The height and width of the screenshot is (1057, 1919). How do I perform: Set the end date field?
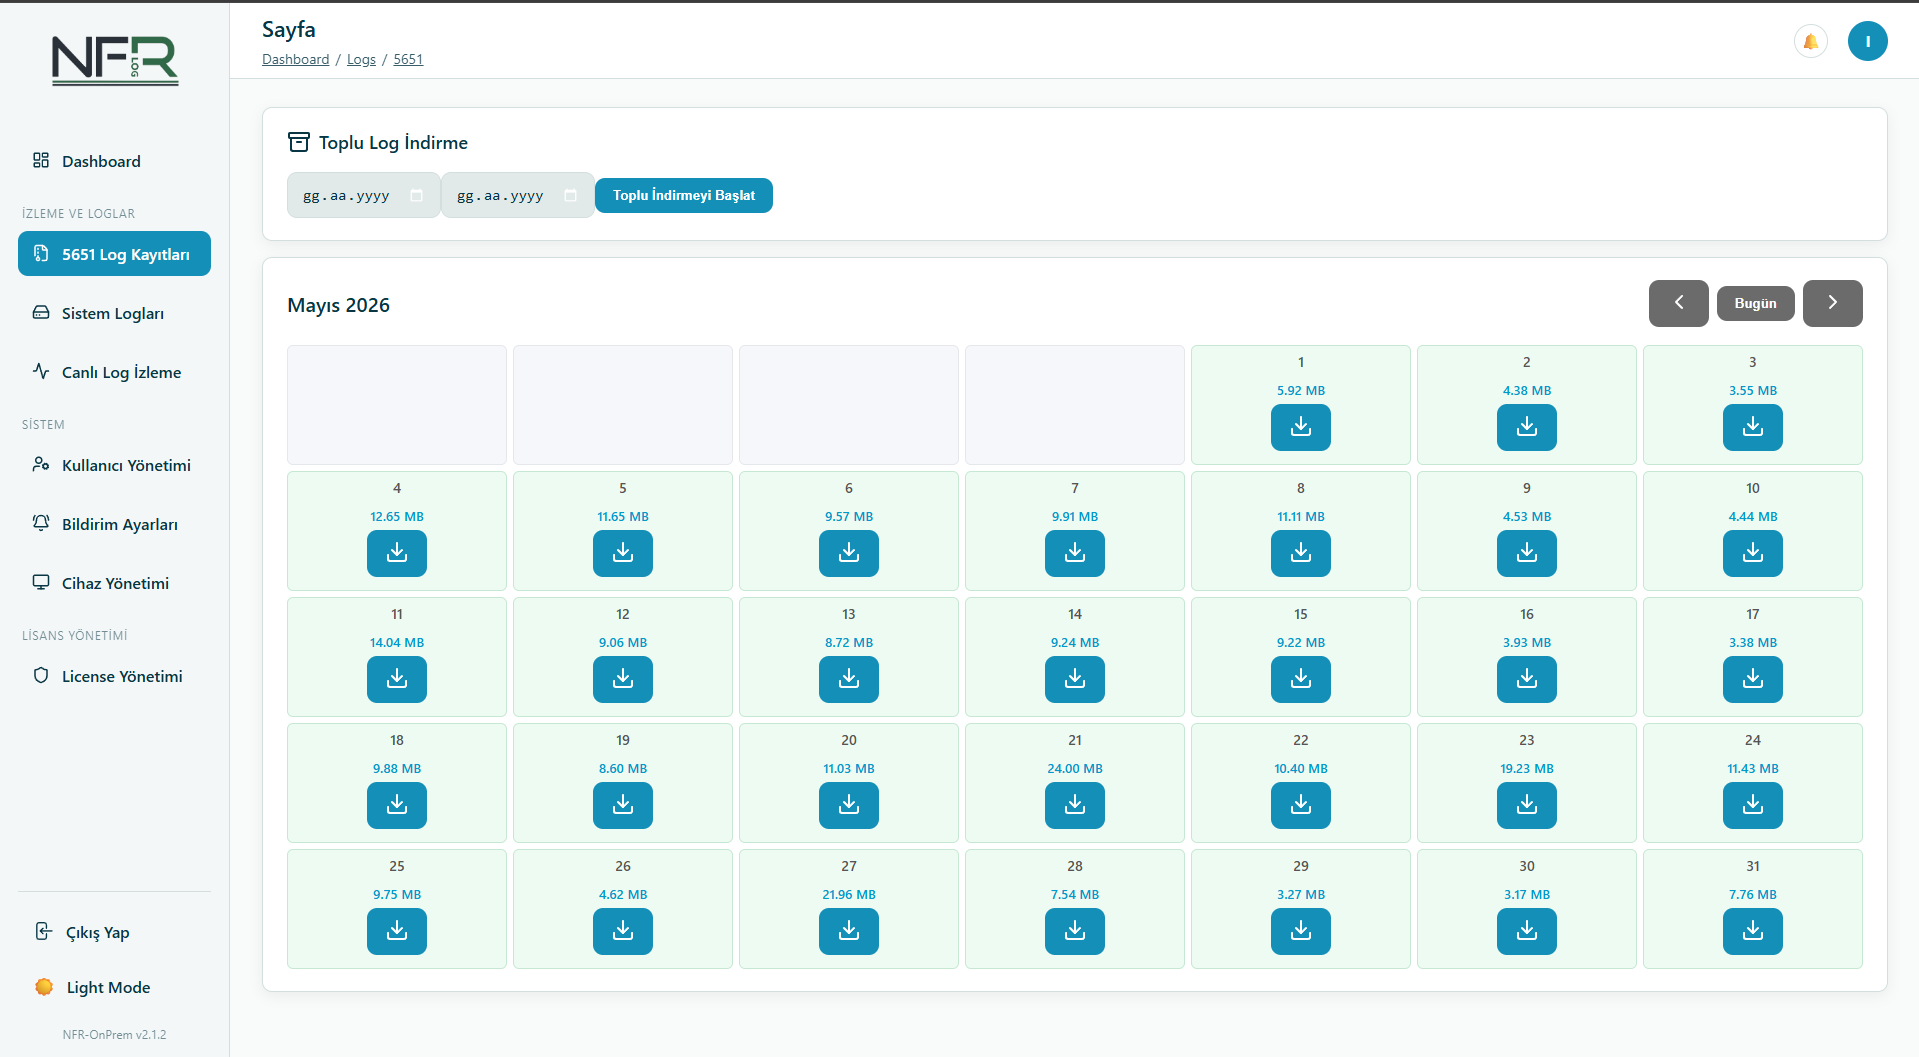517,195
